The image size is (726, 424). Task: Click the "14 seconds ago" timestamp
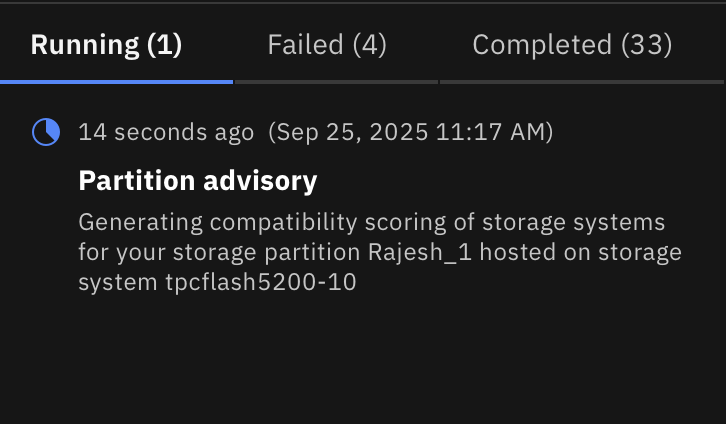point(166,132)
